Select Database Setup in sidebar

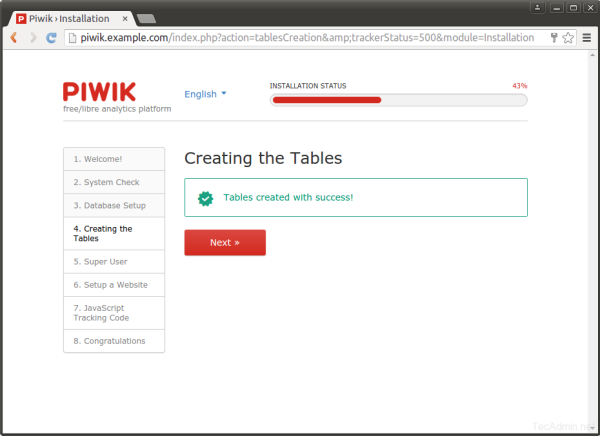click(x=110, y=205)
